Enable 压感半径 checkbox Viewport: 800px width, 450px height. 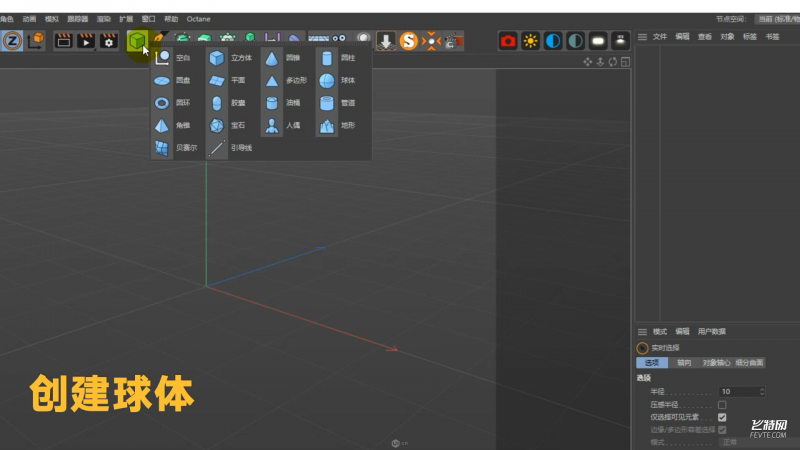722,405
